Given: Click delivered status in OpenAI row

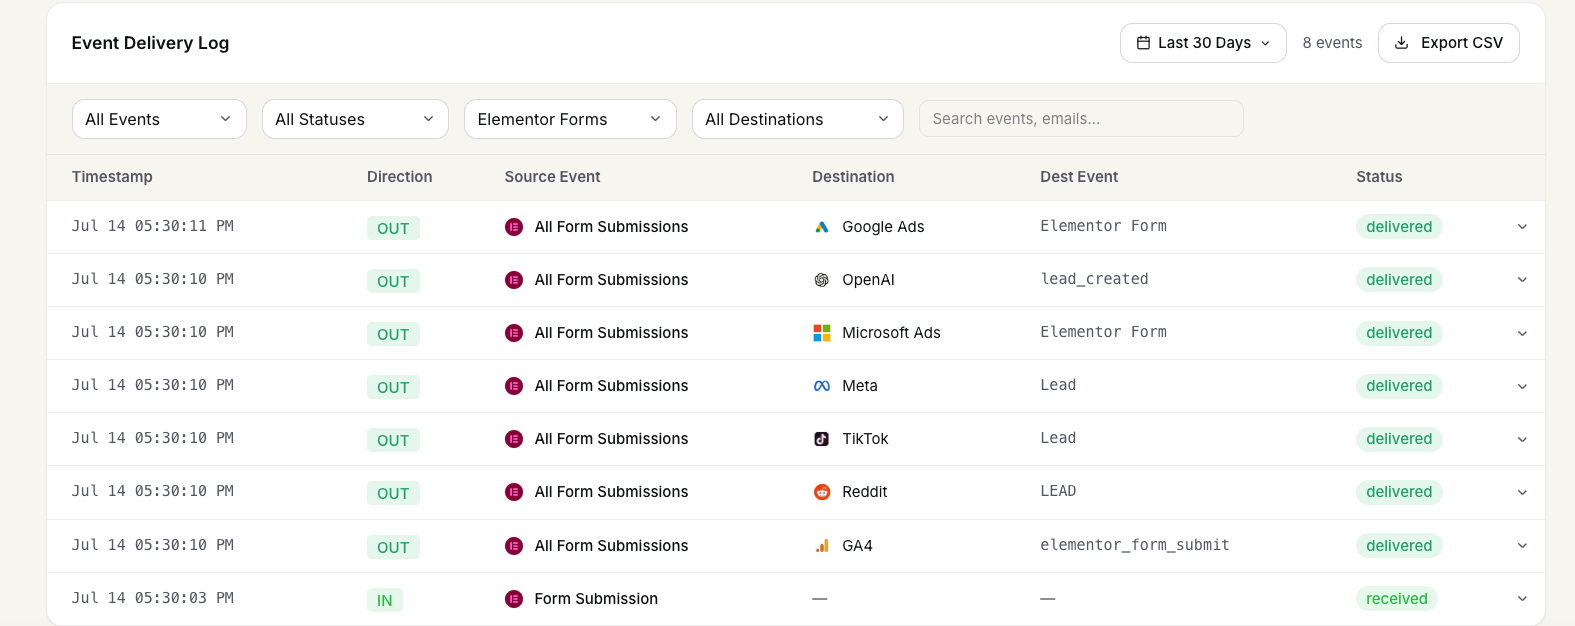Looking at the screenshot, I should click(x=1399, y=280).
